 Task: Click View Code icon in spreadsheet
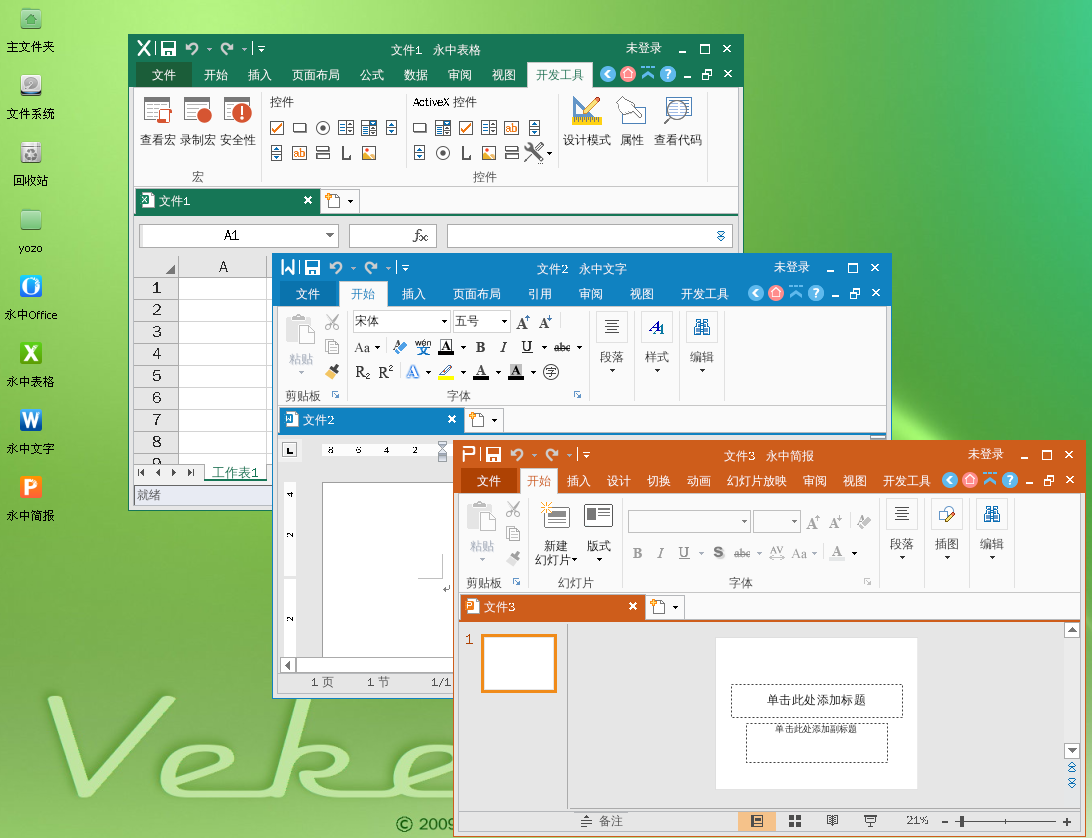(x=678, y=121)
